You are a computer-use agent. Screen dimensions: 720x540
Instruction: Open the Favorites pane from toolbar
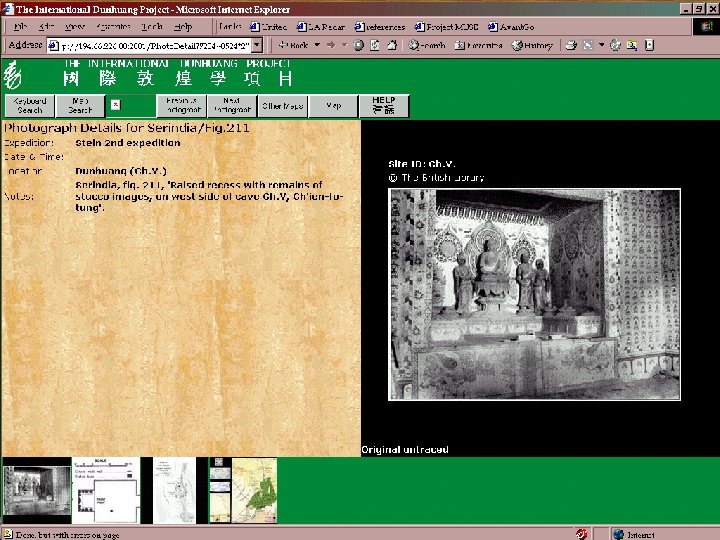point(478,45)
